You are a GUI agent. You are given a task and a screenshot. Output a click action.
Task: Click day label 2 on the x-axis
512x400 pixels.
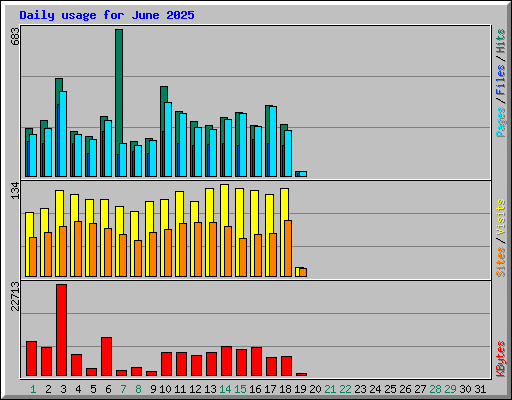(x=48, y=389)
